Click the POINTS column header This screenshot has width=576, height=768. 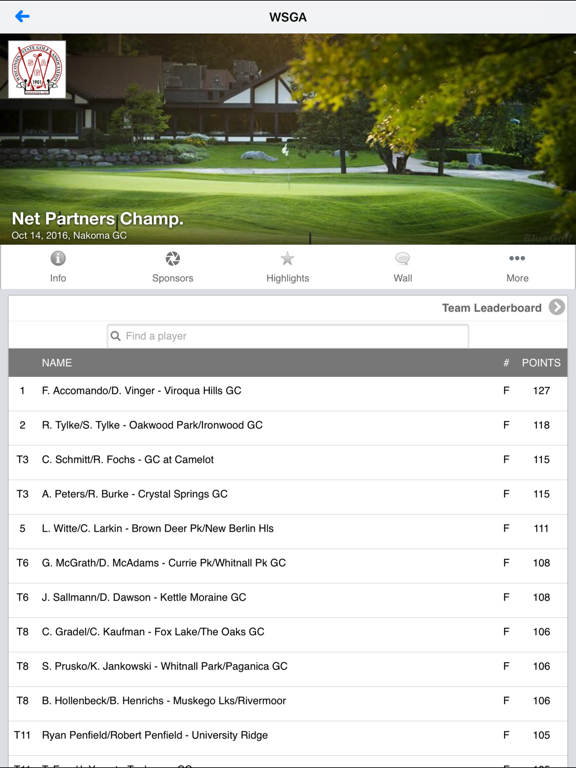[541, 363]
